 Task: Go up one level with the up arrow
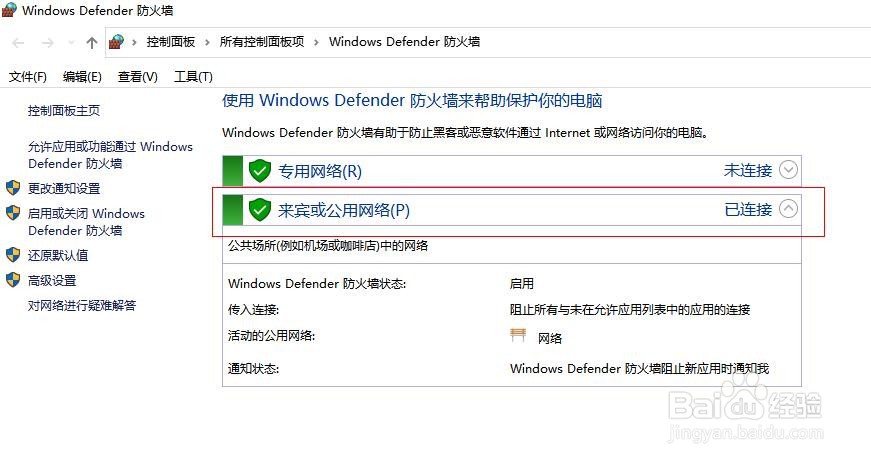click(92, 43)
